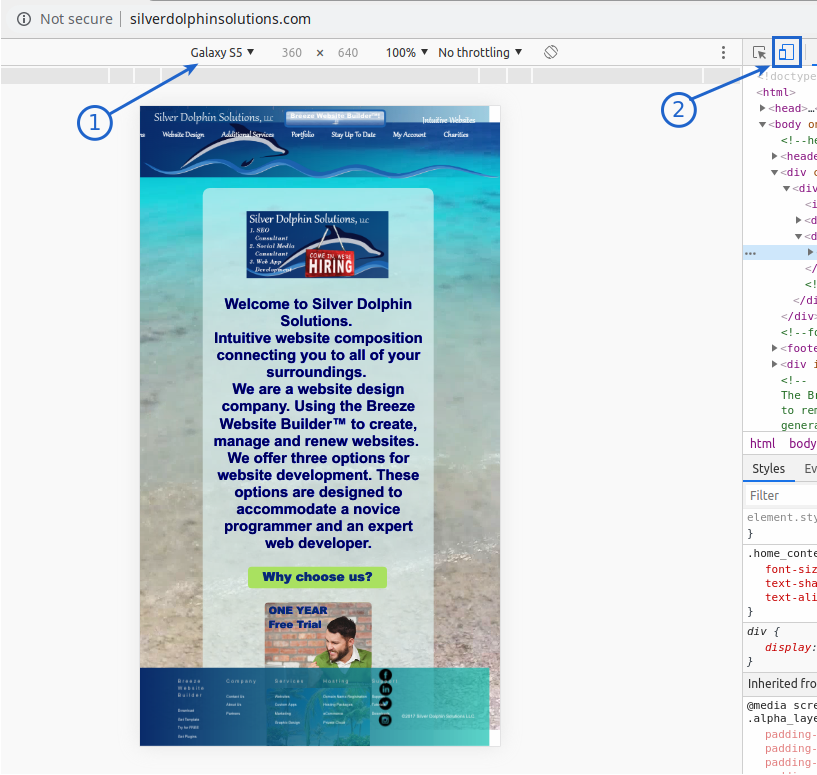Click the Intuitive Websites header text

point(449,120)
